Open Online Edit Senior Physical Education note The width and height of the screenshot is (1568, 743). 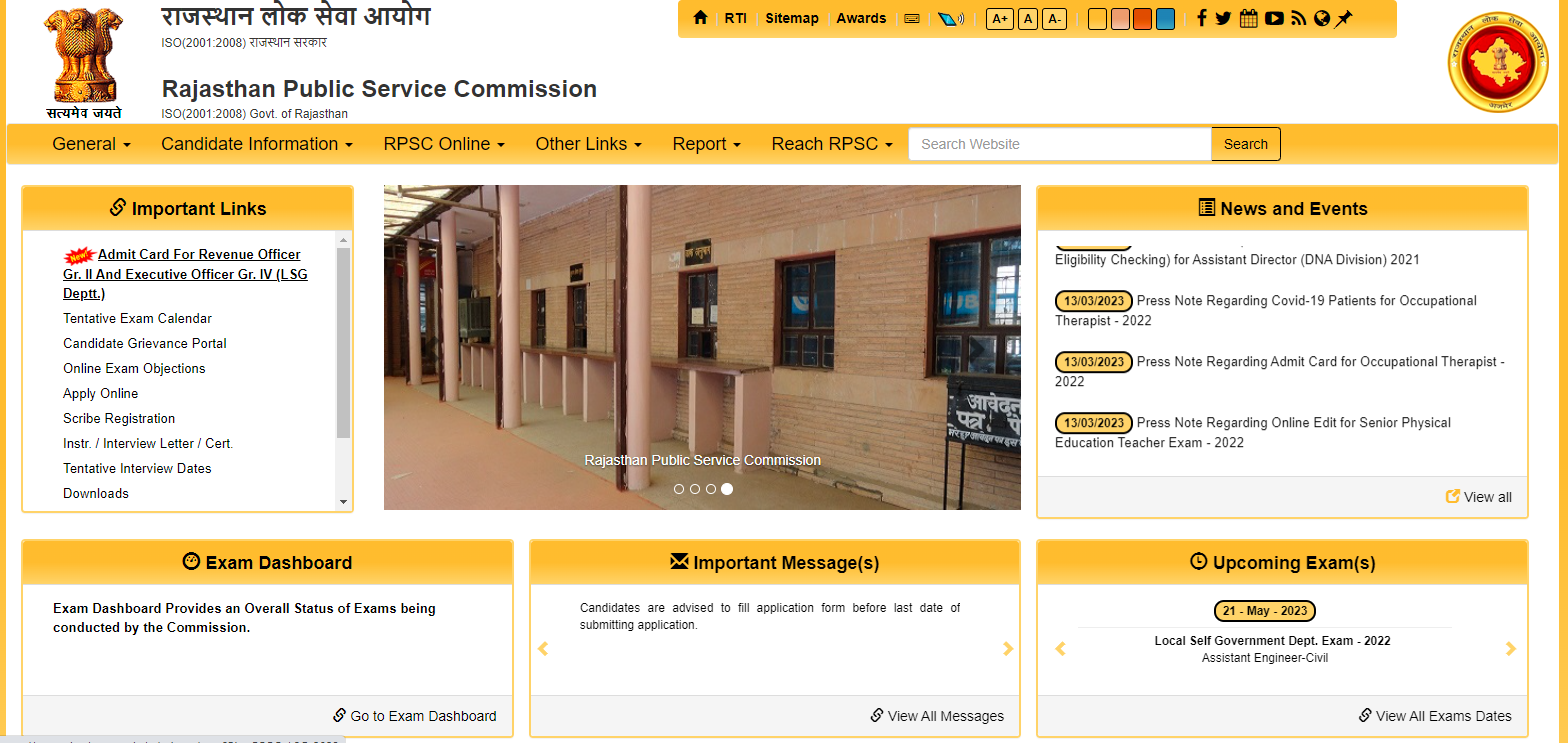click(x=1253, y=433)
